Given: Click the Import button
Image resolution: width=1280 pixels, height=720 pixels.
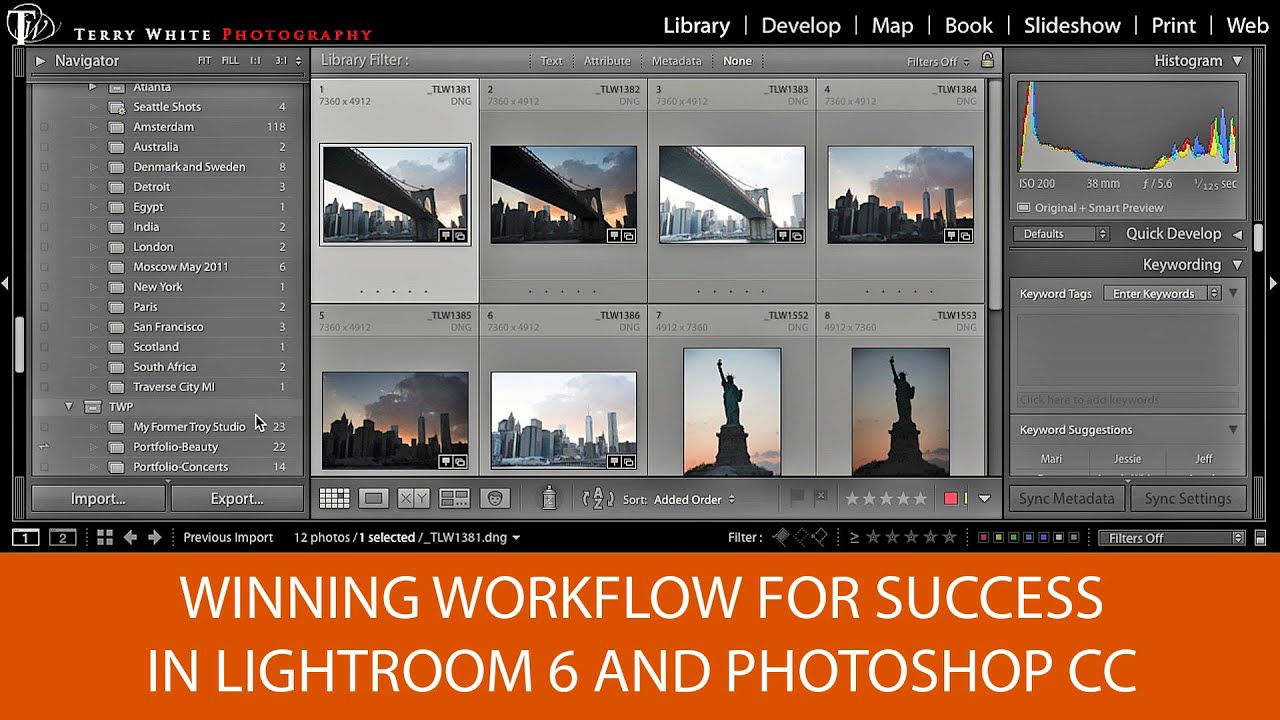Looking at the screenshot, I should click(x=98, y=498).
